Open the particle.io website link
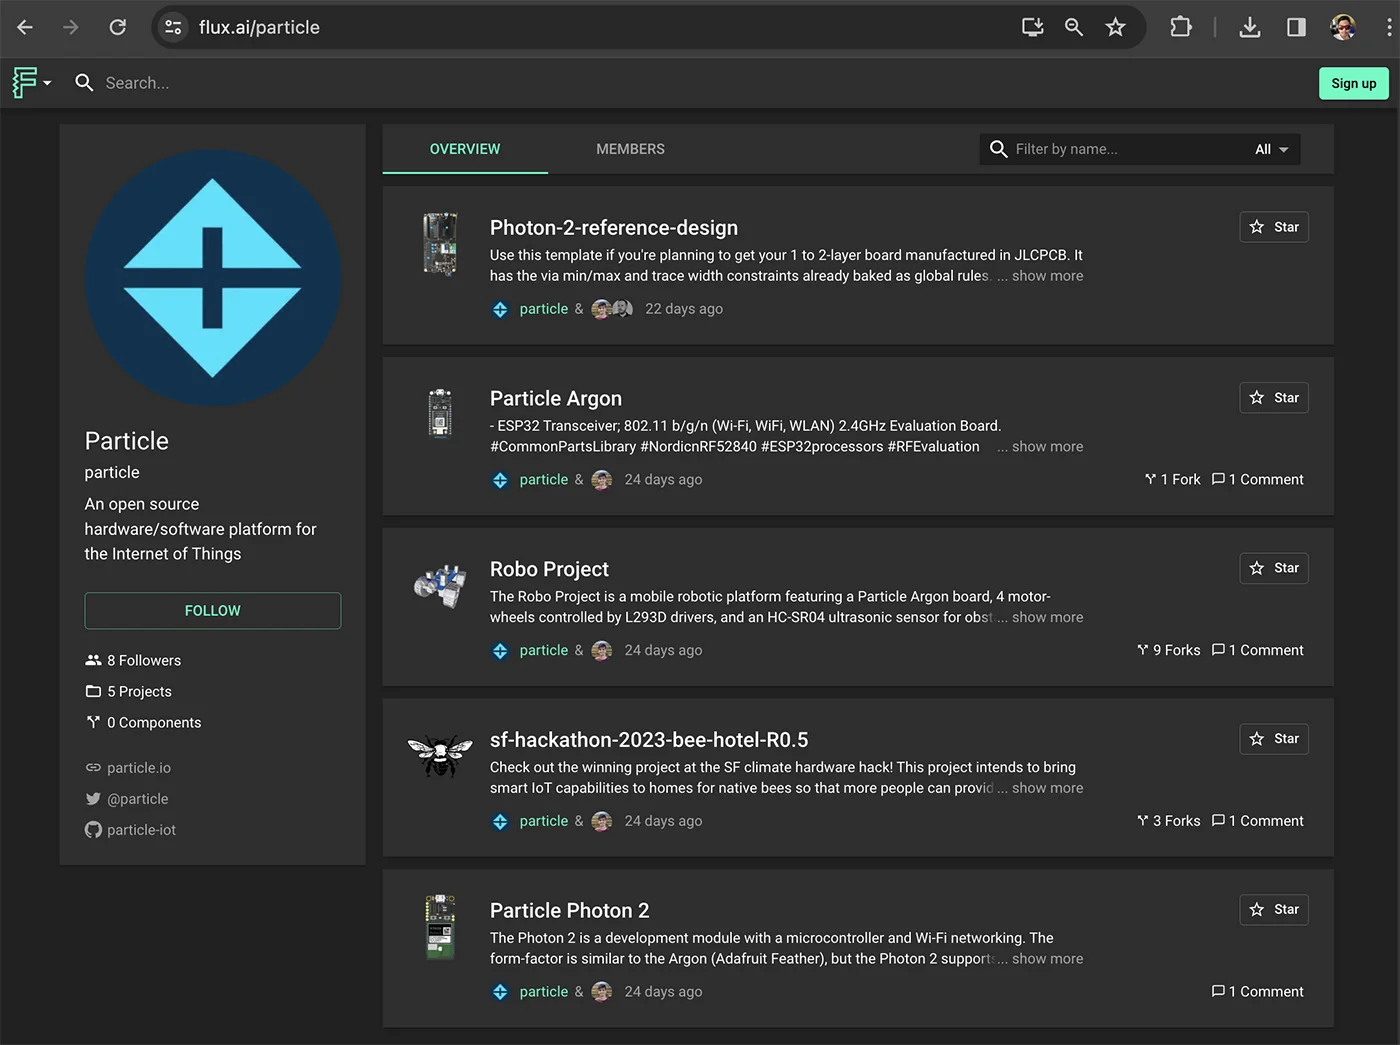The width and height of the screenshot is (1400, 1045). 138,767
